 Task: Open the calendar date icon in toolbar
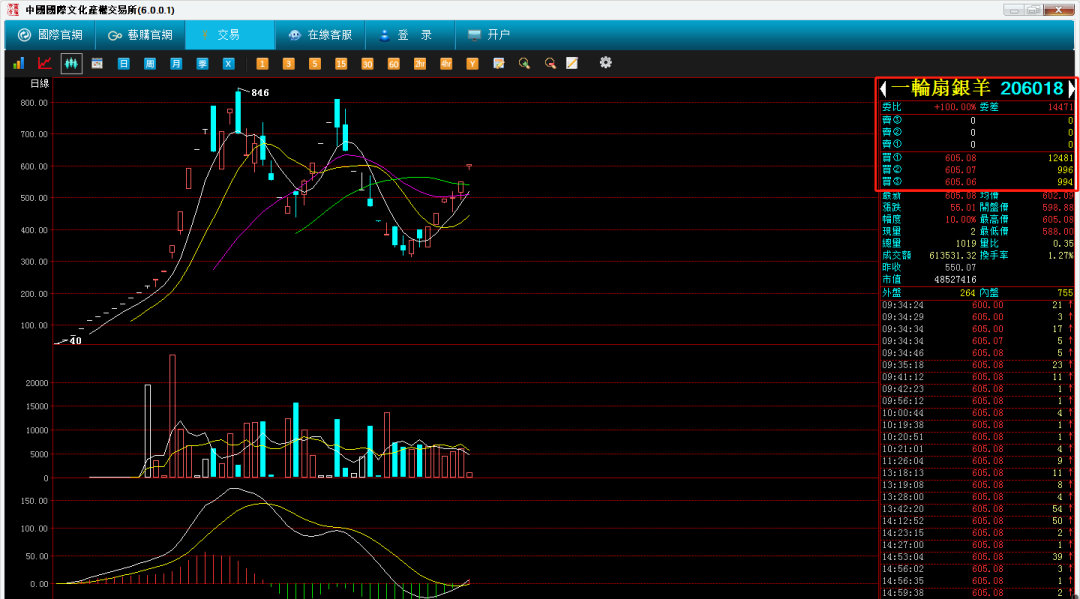(97, 63)
